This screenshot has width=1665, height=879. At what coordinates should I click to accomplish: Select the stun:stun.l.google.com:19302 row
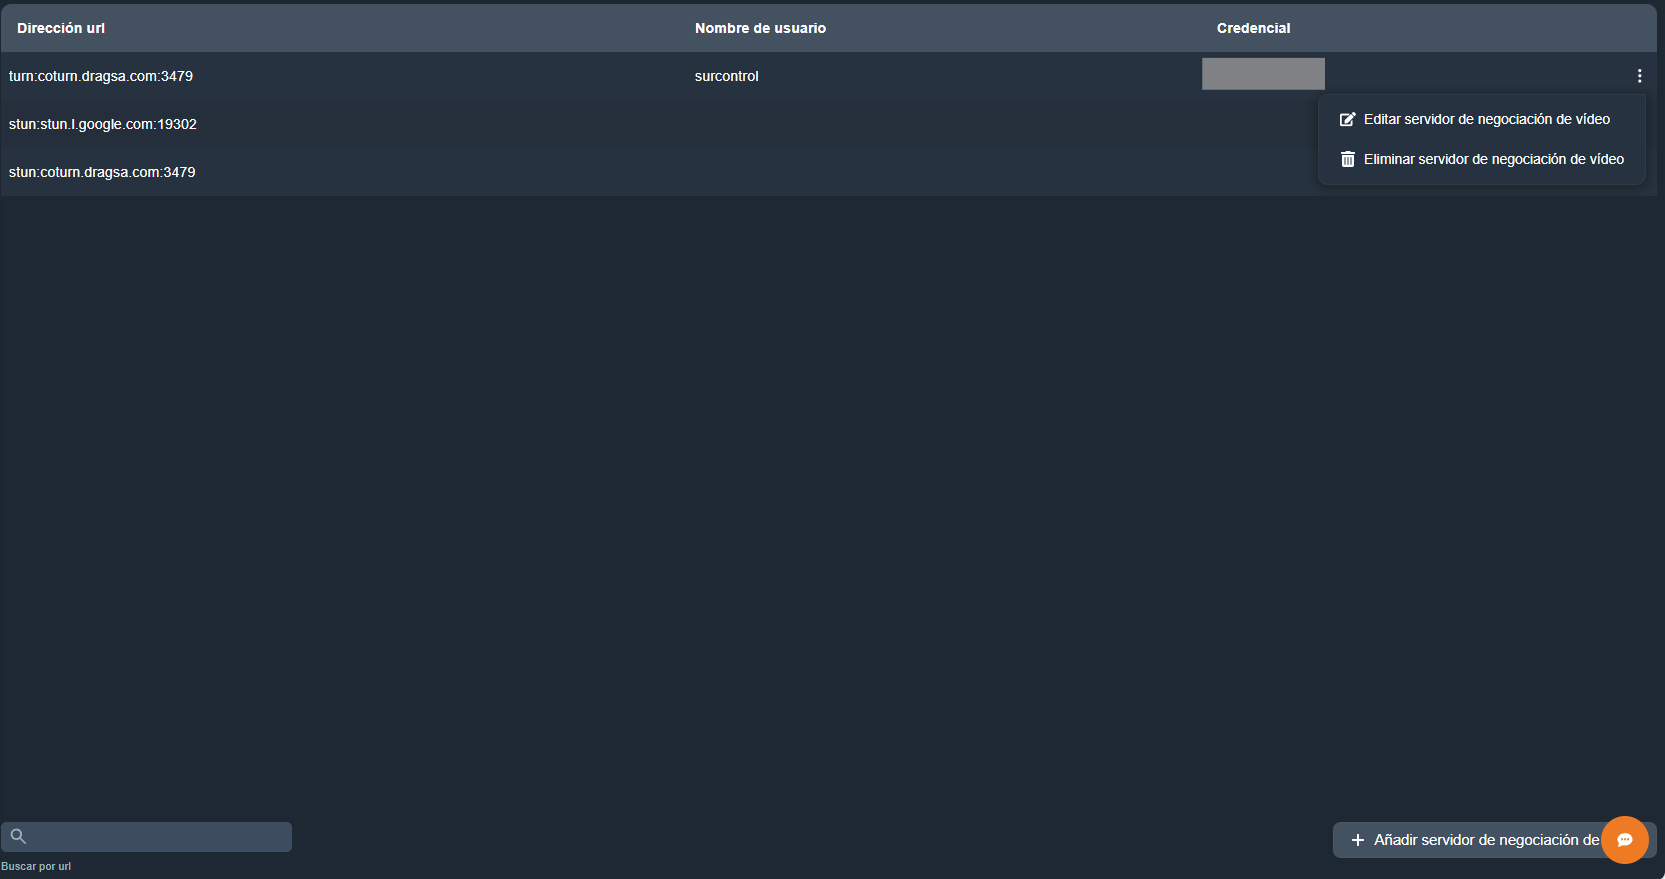(x=103, y=124)
